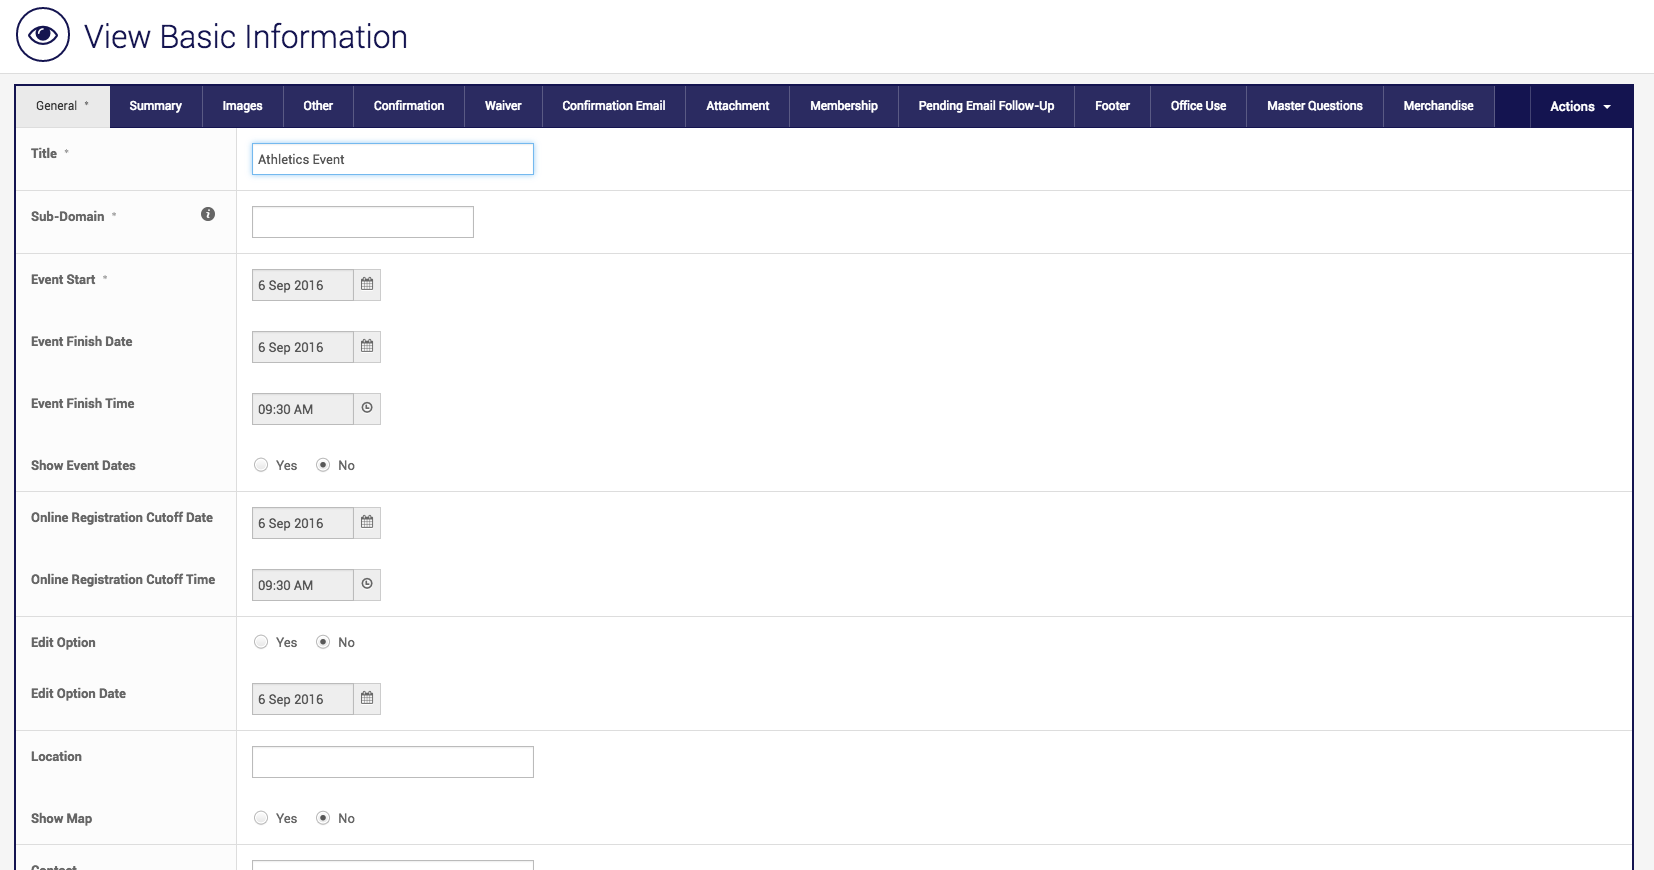
Task: Click the empty Location input field
Action: (x=393, y=762)
